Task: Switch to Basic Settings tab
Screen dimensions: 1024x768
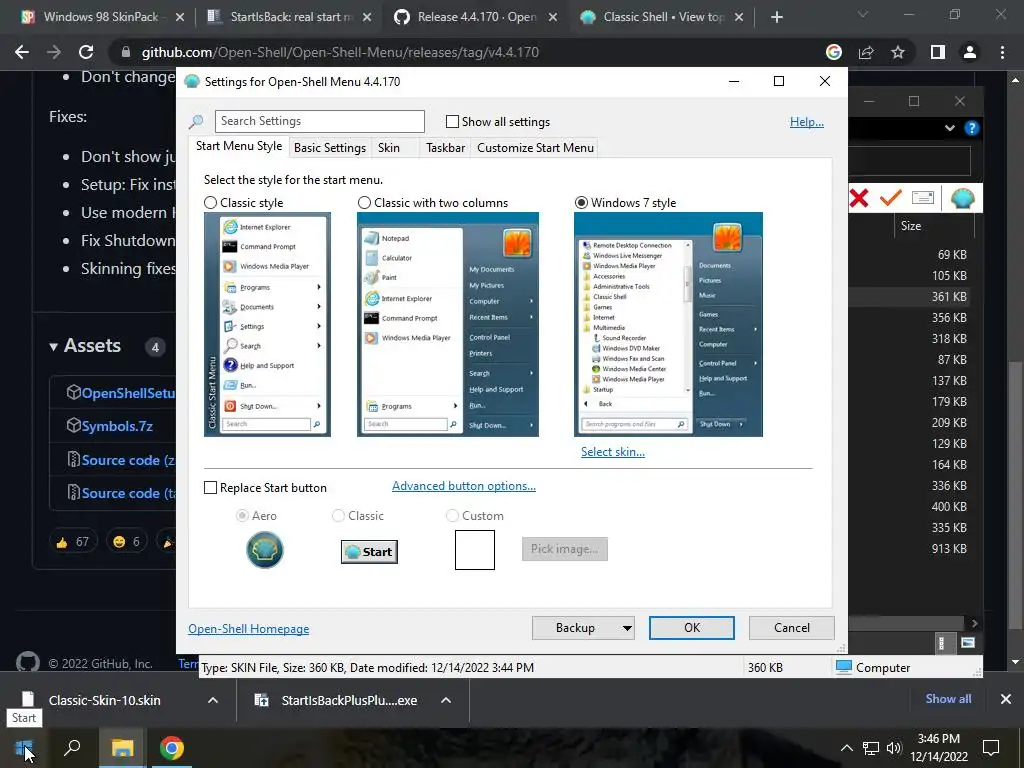Action: point(330,148)
